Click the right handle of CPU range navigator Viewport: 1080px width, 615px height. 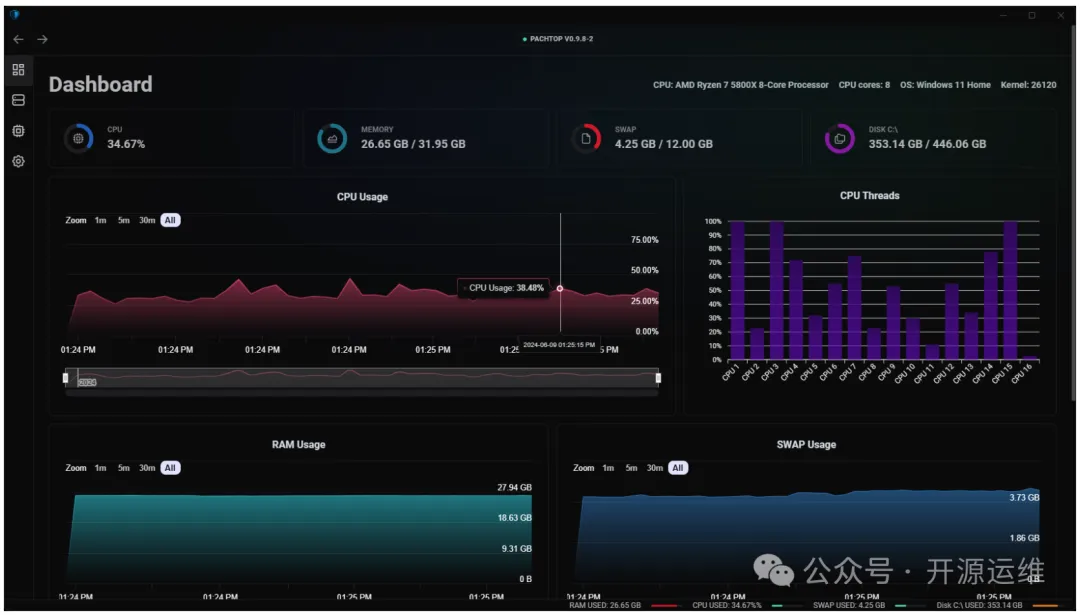pyautogui.click(x=658, y=377)
